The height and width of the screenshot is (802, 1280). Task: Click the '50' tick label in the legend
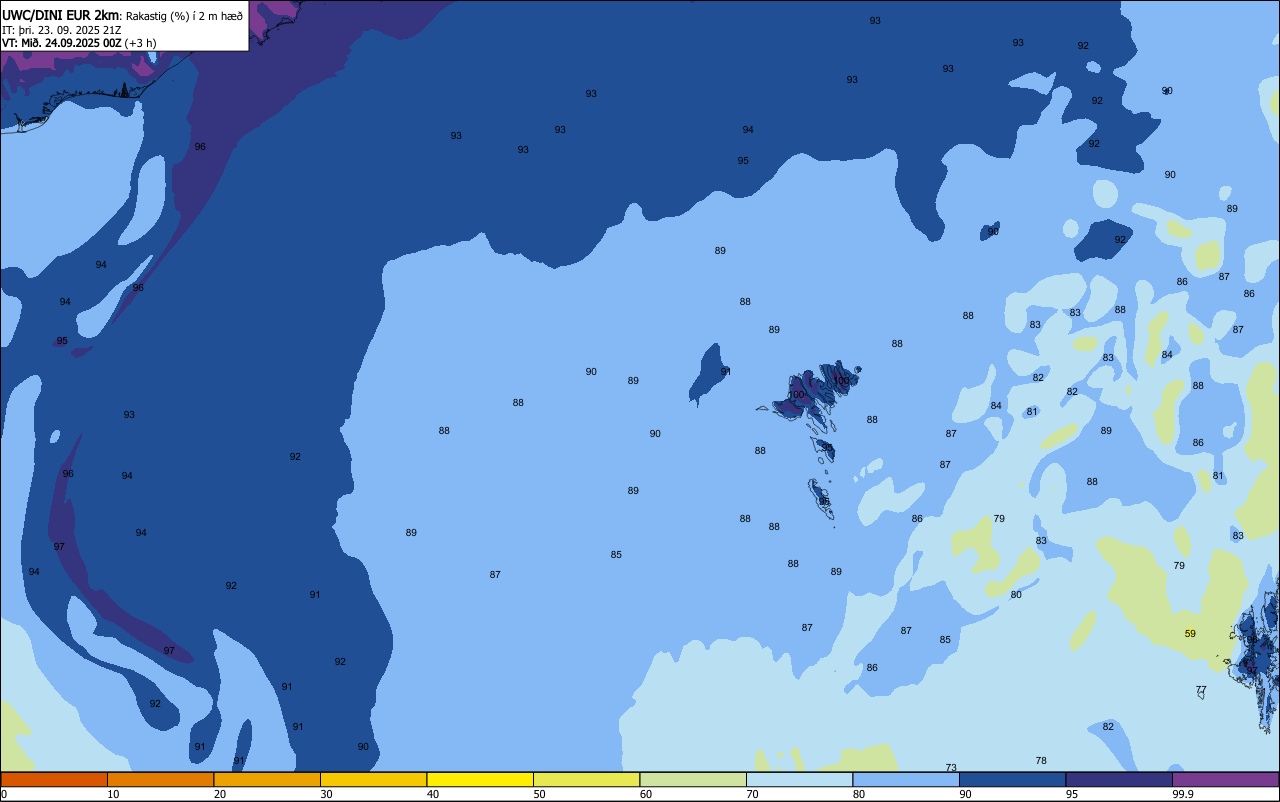539,794
